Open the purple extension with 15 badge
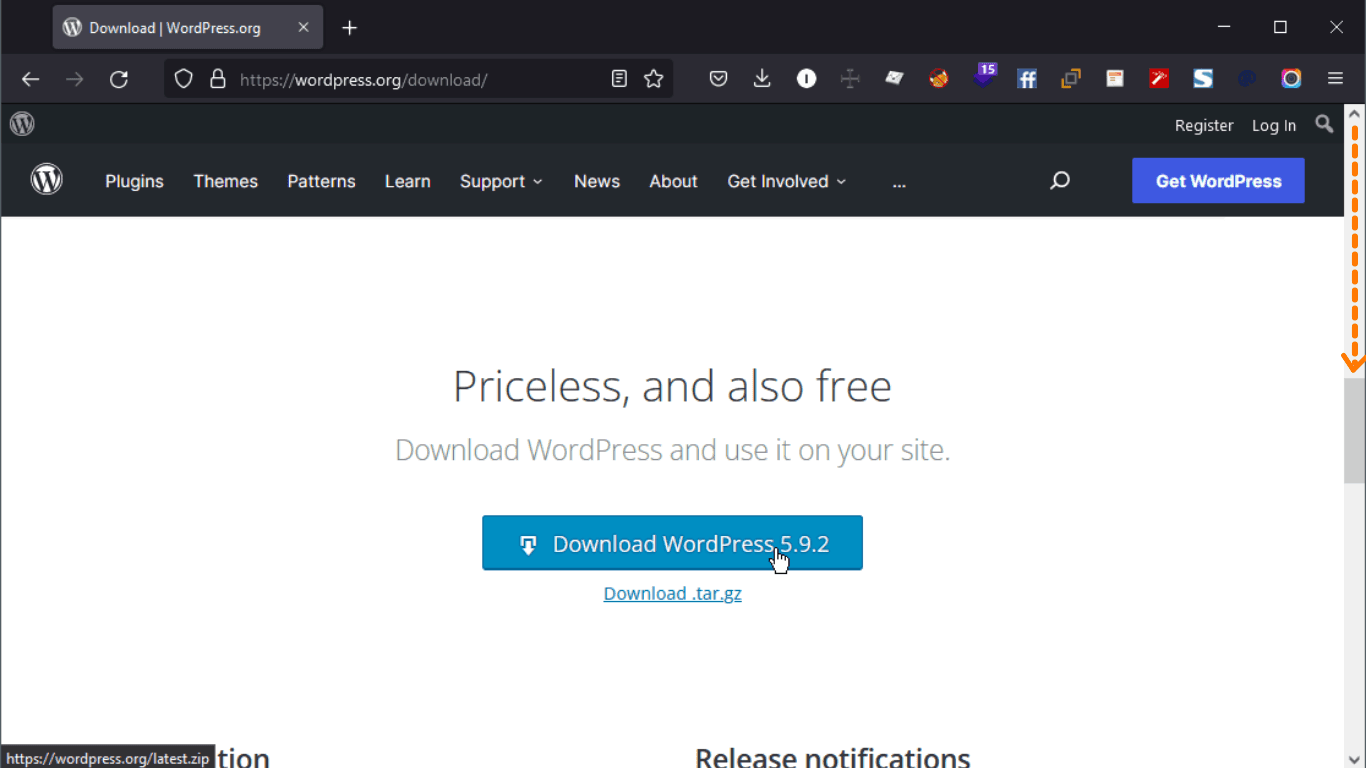Image resolution: width=1366 pixels, height=768 pixels. (x=984, y=76)
